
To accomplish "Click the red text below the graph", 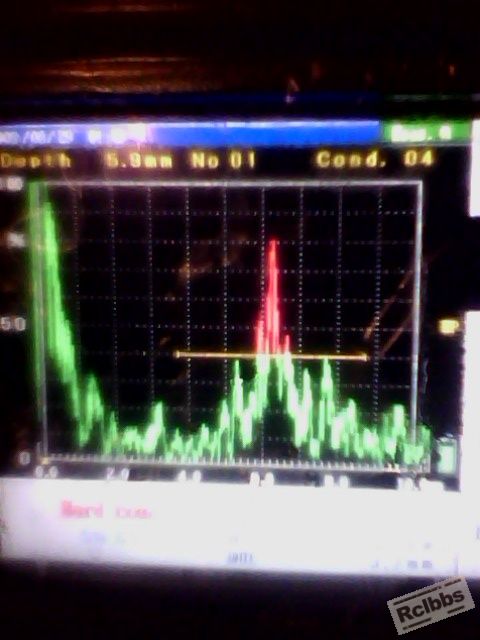I will [x=106, y=510].
